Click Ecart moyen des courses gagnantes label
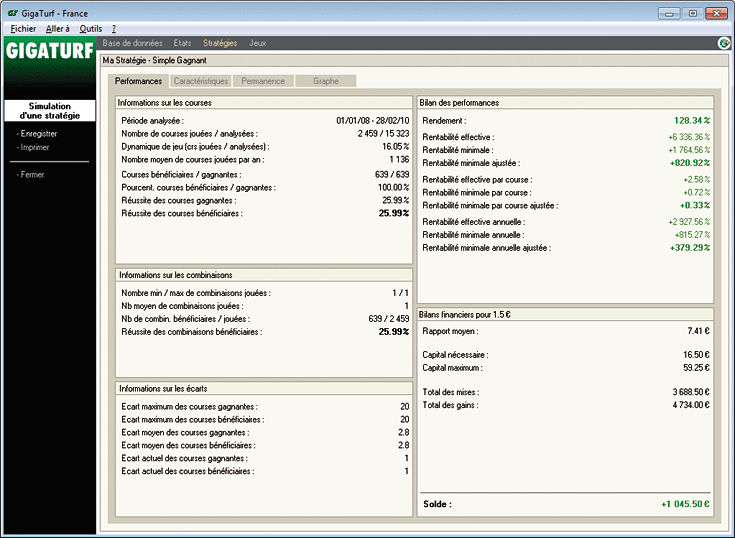This screenshot has width=735, height=538. pyautogui.click(x=185, y=433)
